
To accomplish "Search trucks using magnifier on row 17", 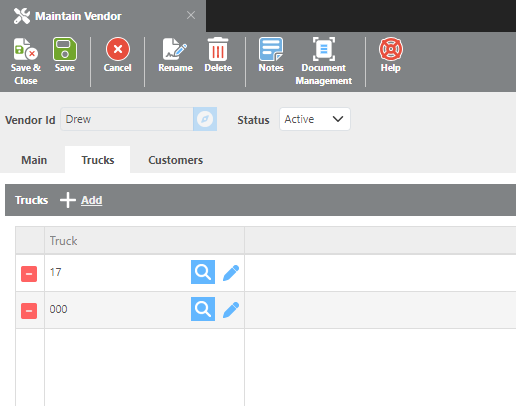I will click(203, 272).
